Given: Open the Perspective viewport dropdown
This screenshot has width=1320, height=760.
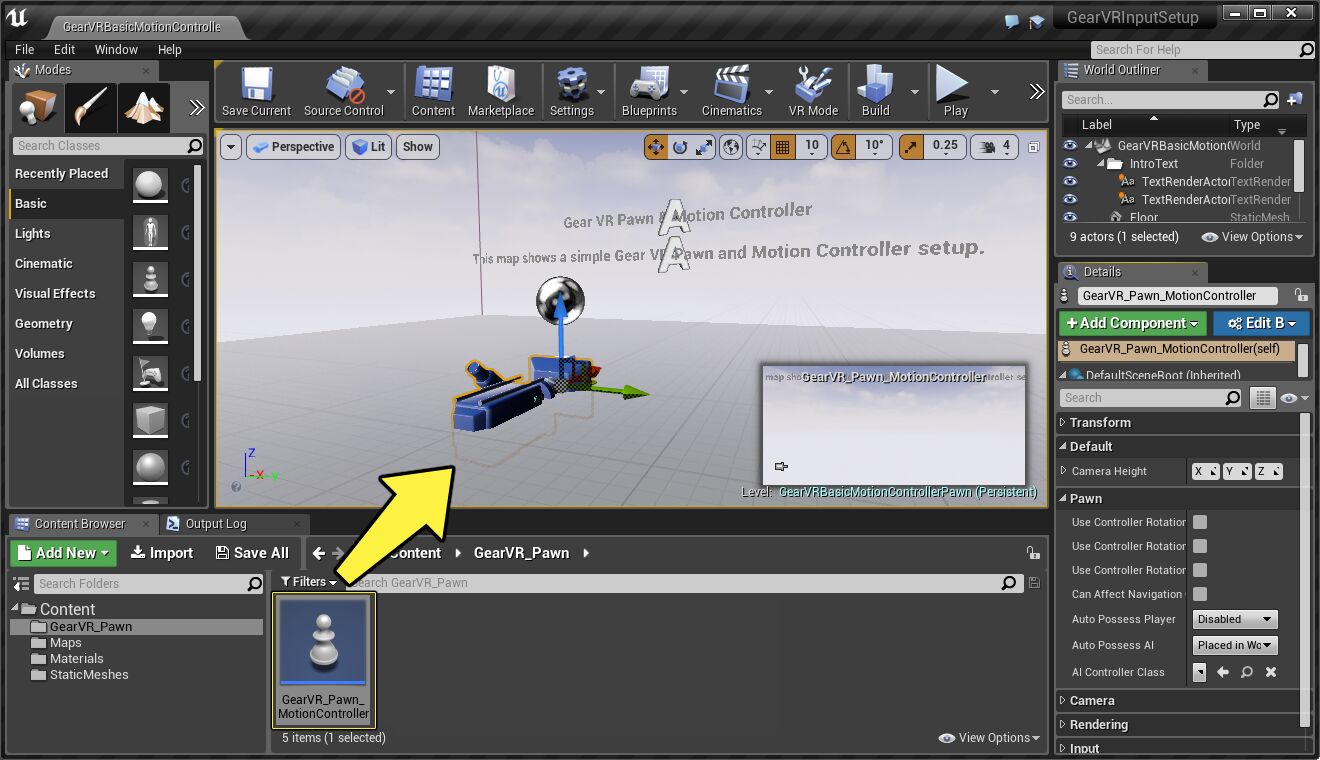Looking at the screenshot, I should pyautogui.click(x=293, y=147).
